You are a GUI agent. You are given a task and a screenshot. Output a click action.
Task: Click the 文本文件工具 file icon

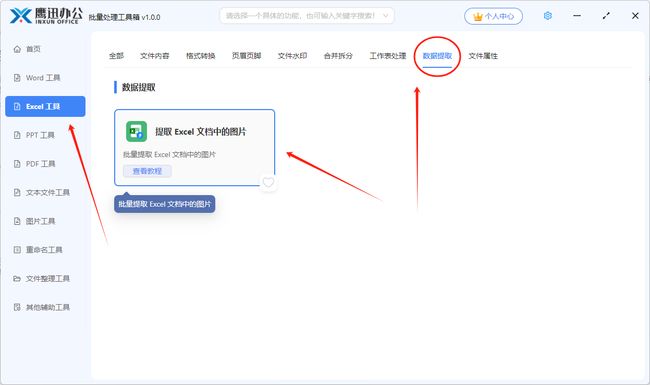point(17,192)
